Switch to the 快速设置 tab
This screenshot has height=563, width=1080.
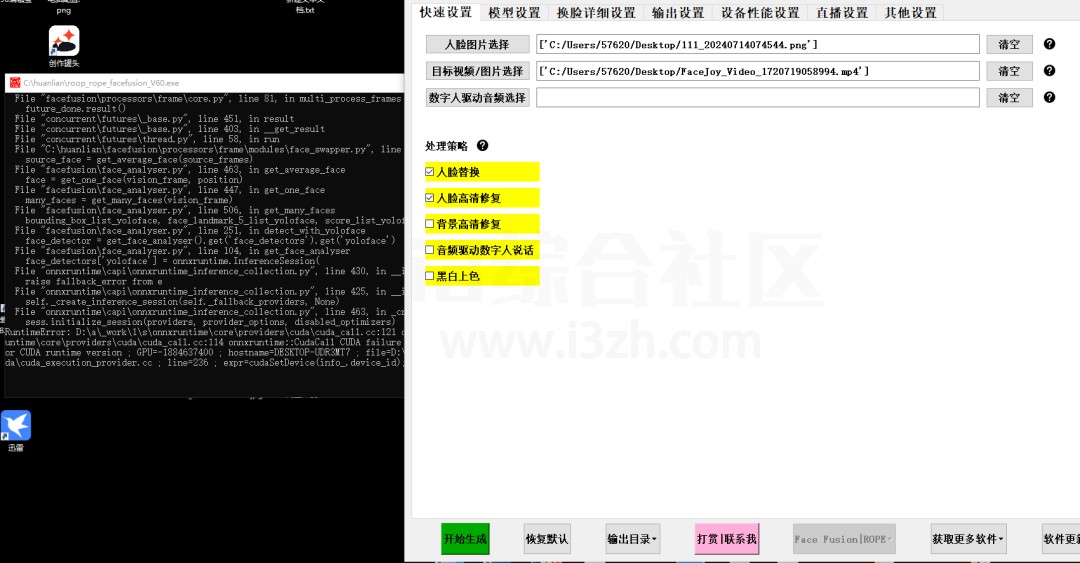point(446,12)
